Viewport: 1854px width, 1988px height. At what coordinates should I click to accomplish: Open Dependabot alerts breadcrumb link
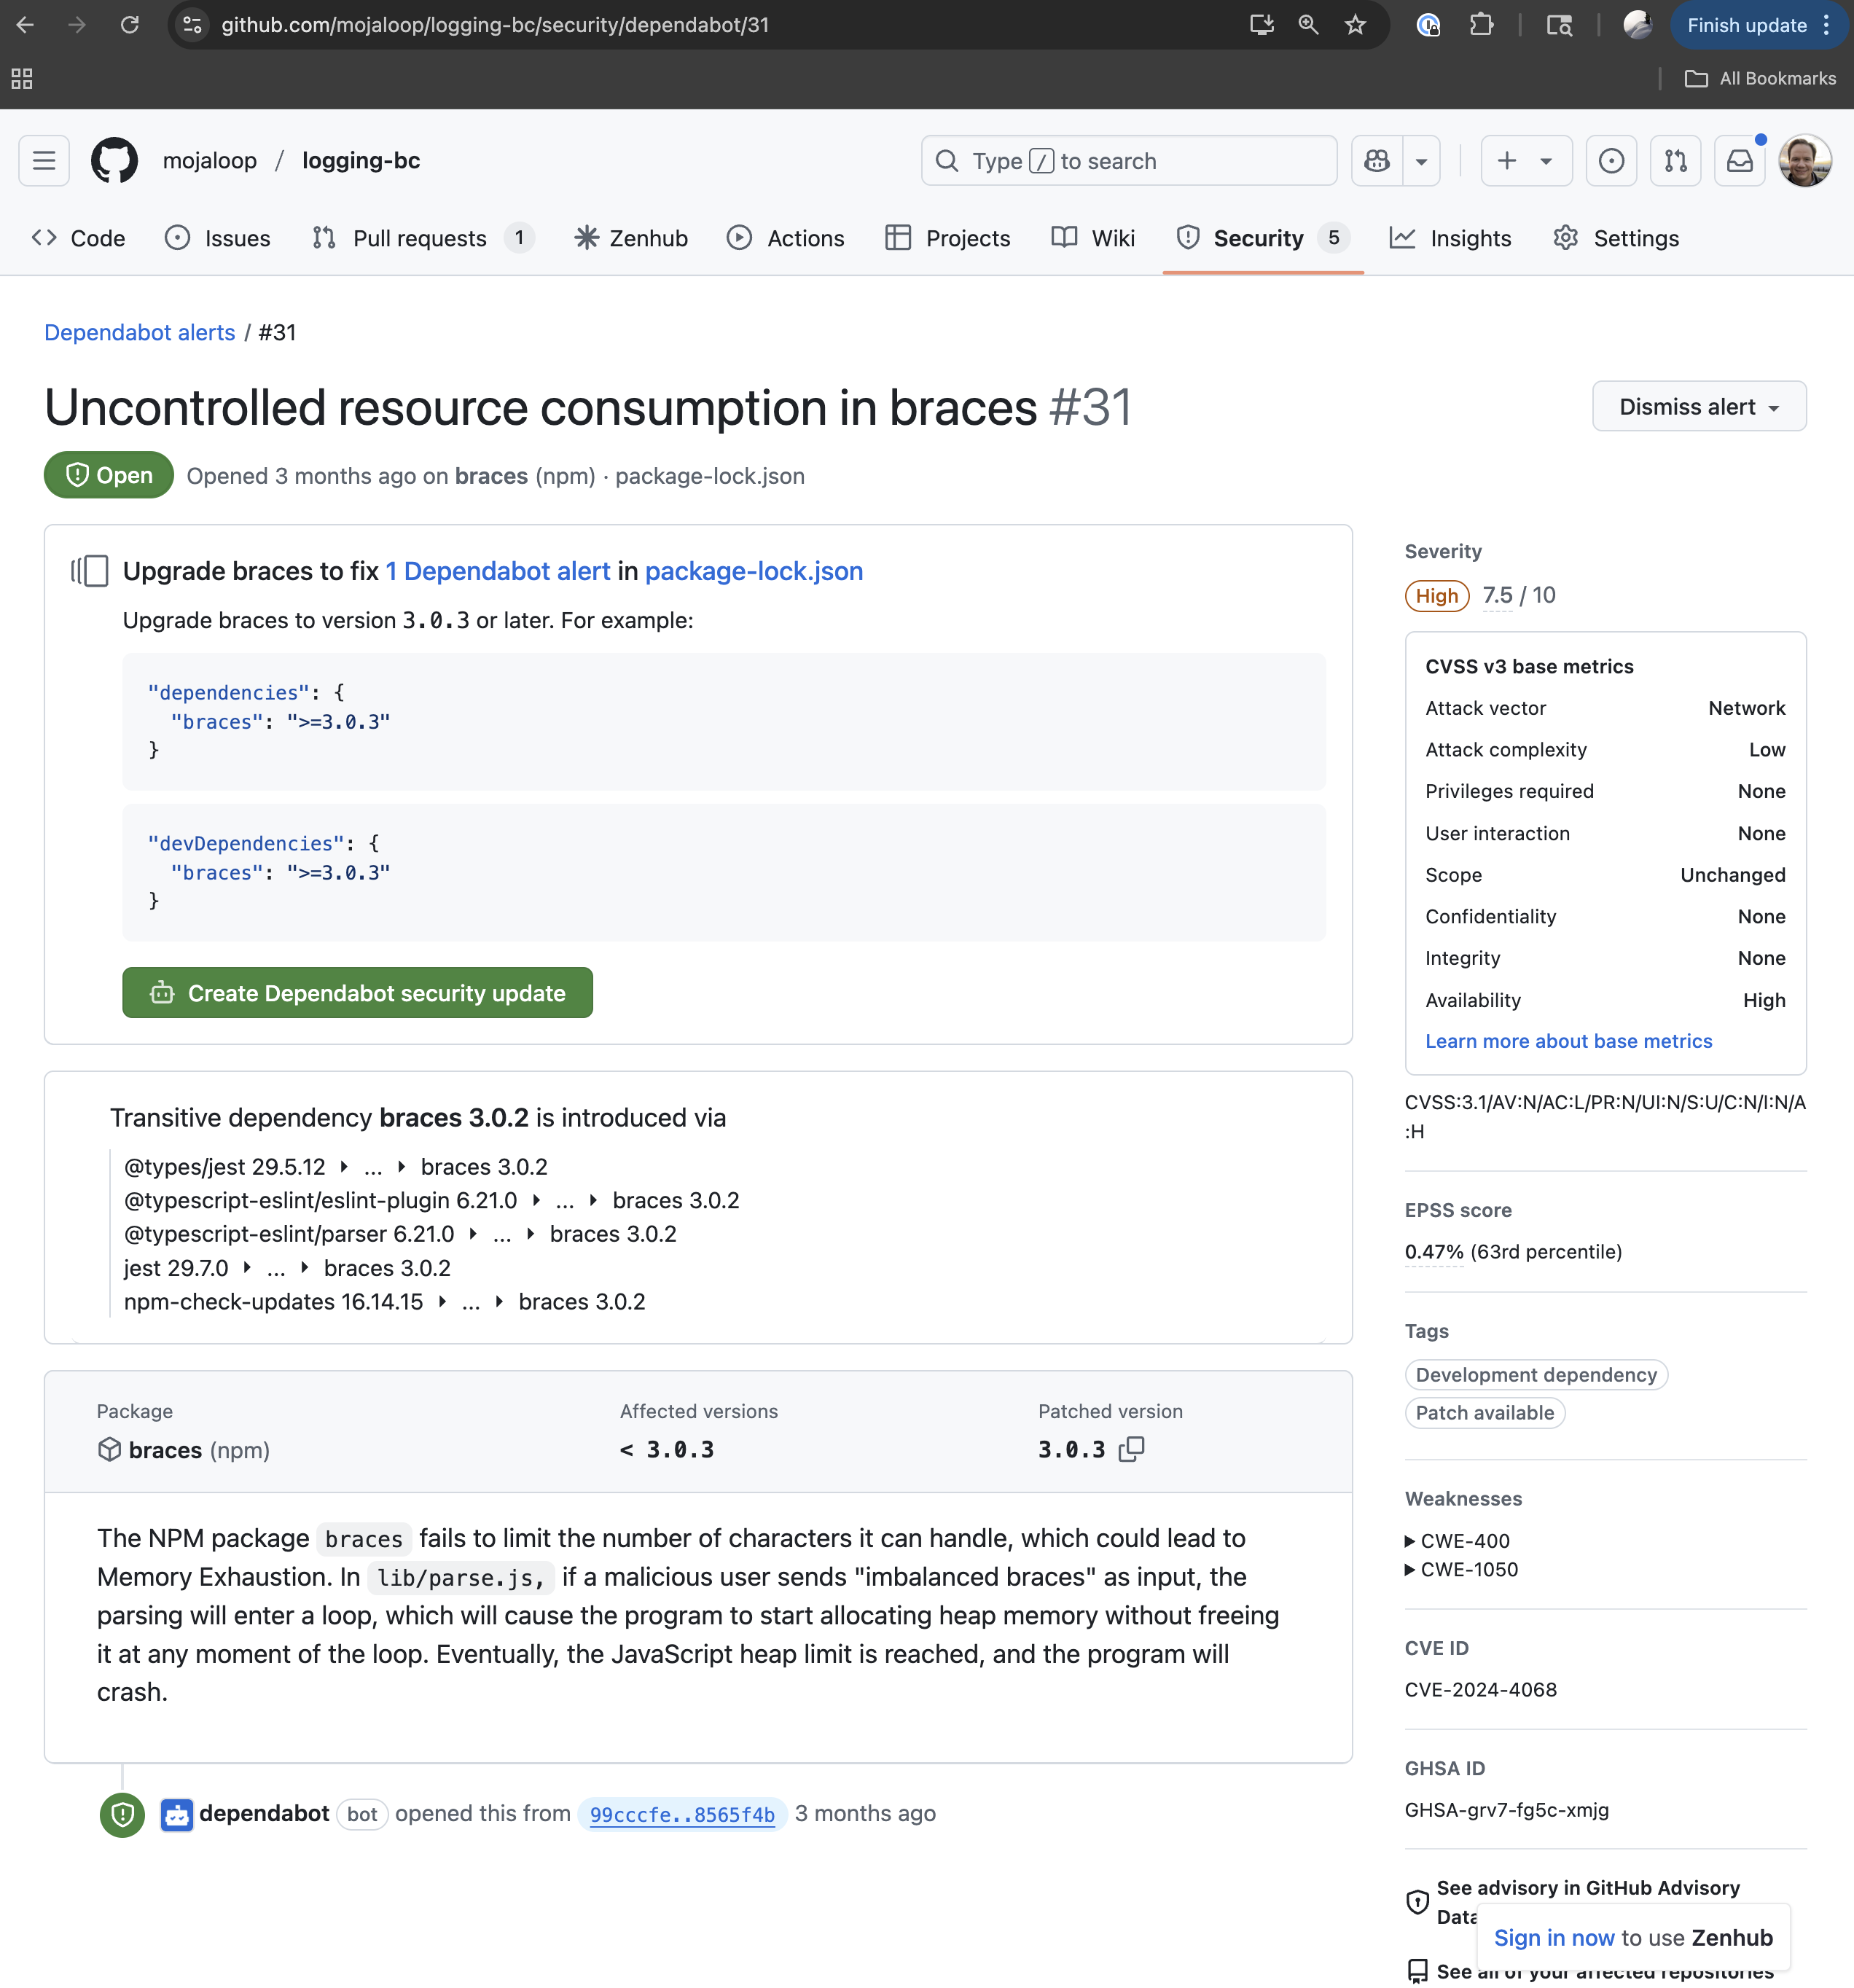pos(140,332)
